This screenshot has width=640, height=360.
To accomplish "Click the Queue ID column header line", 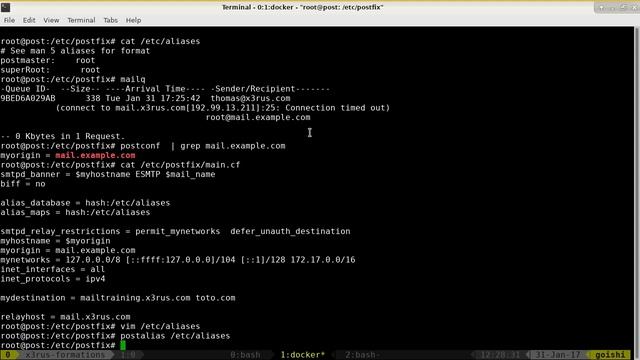I will [x=165, y=89].
